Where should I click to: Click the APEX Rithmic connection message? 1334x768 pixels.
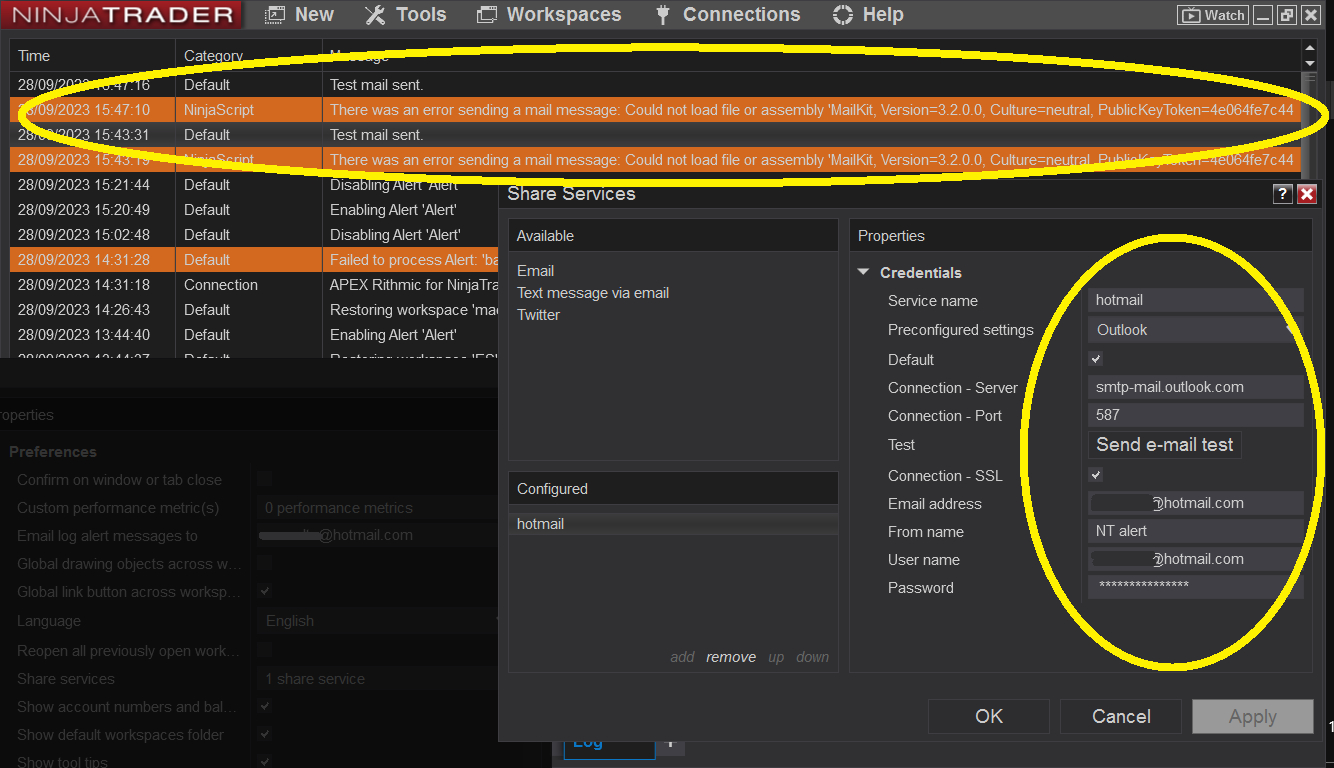[x=414, y=285]
